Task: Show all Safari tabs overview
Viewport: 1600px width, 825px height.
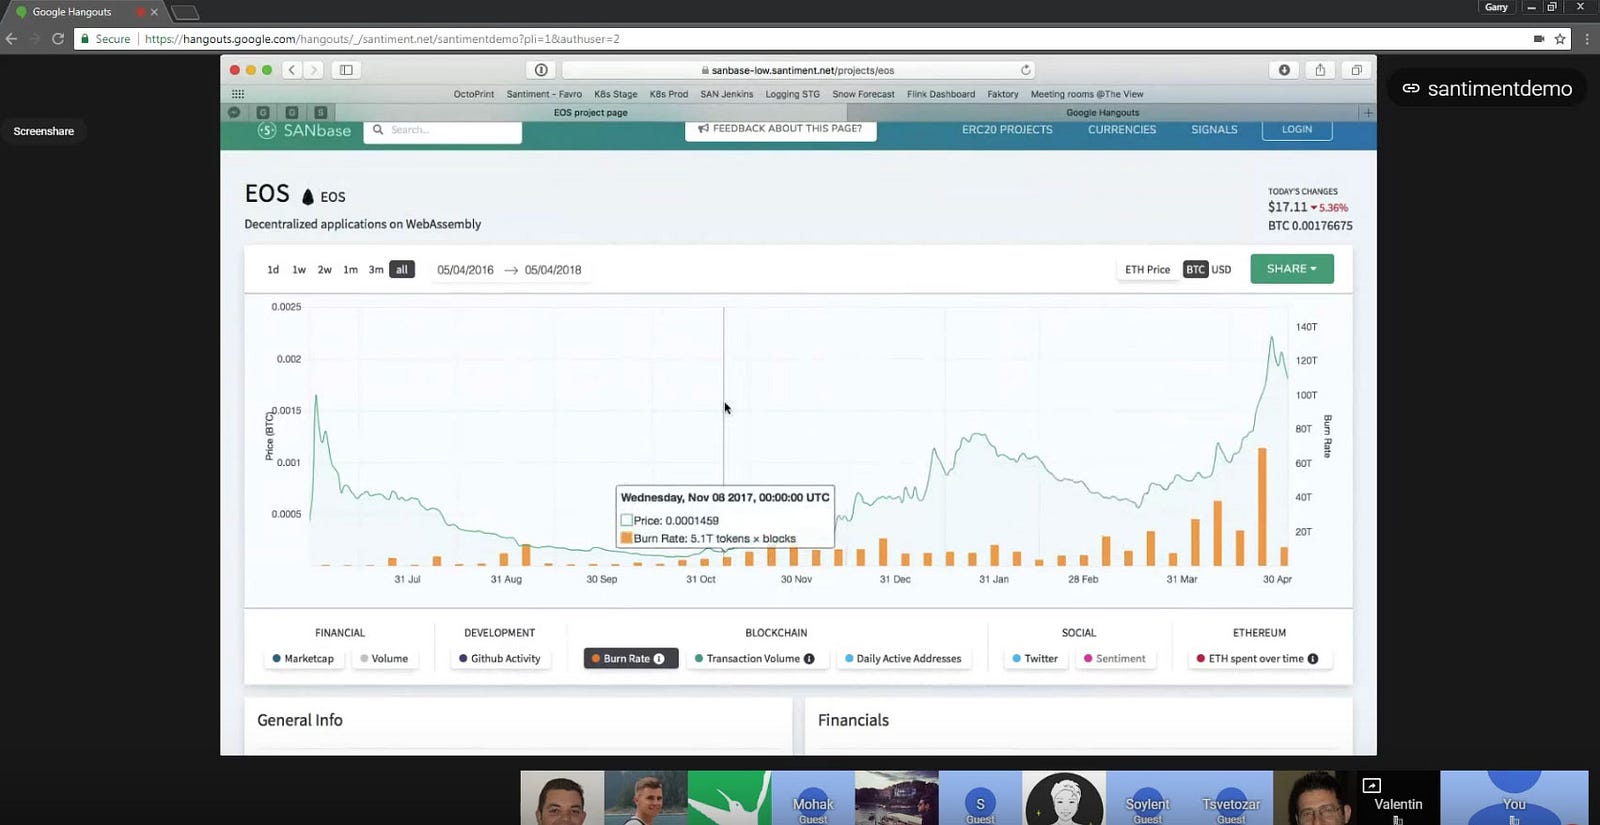Action: 1356,70
